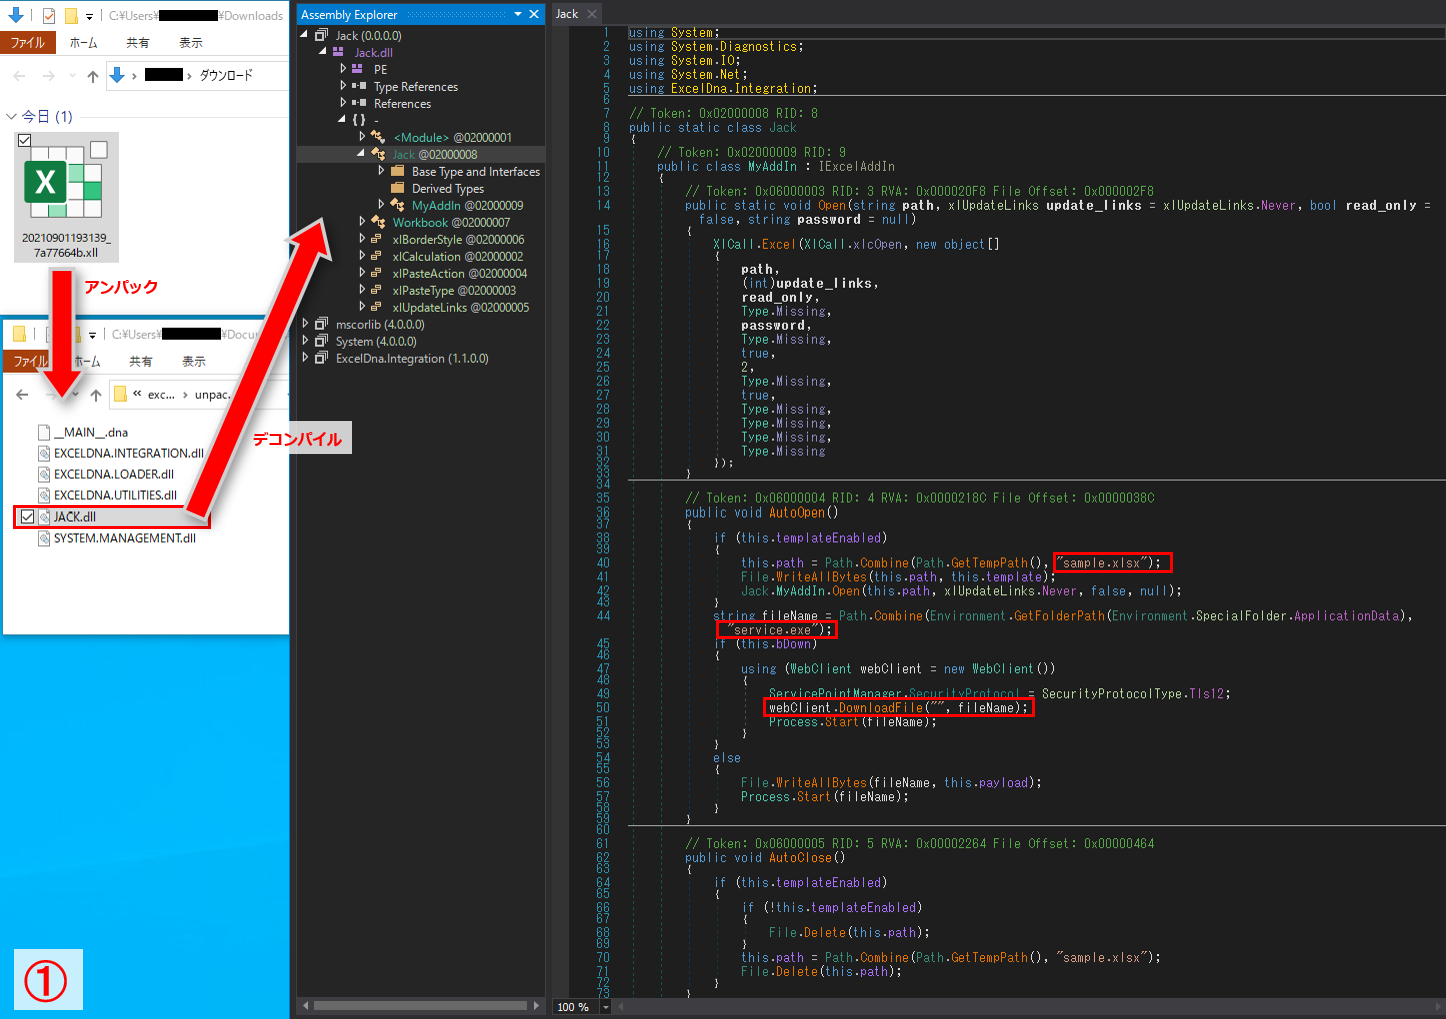
Task: Click the PE node icon
Action: (358, 69)
